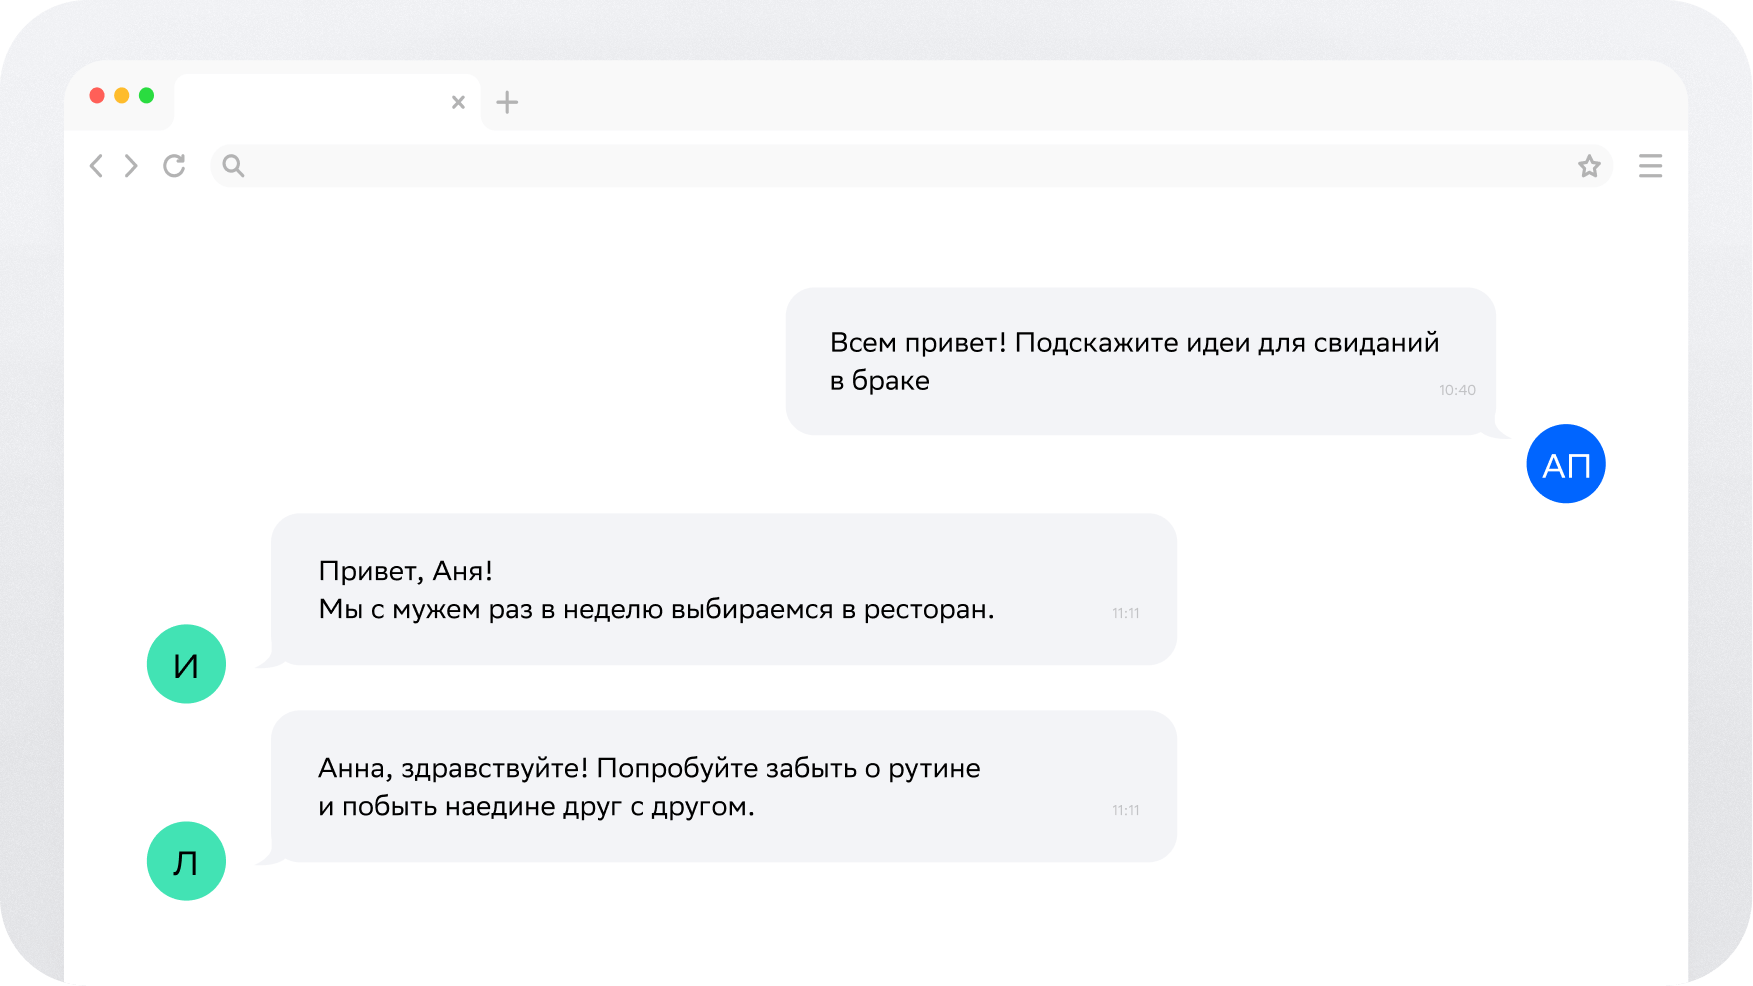Click the green window maximize dot
The width and height of the screenshot is (1753, 986).
146,95
